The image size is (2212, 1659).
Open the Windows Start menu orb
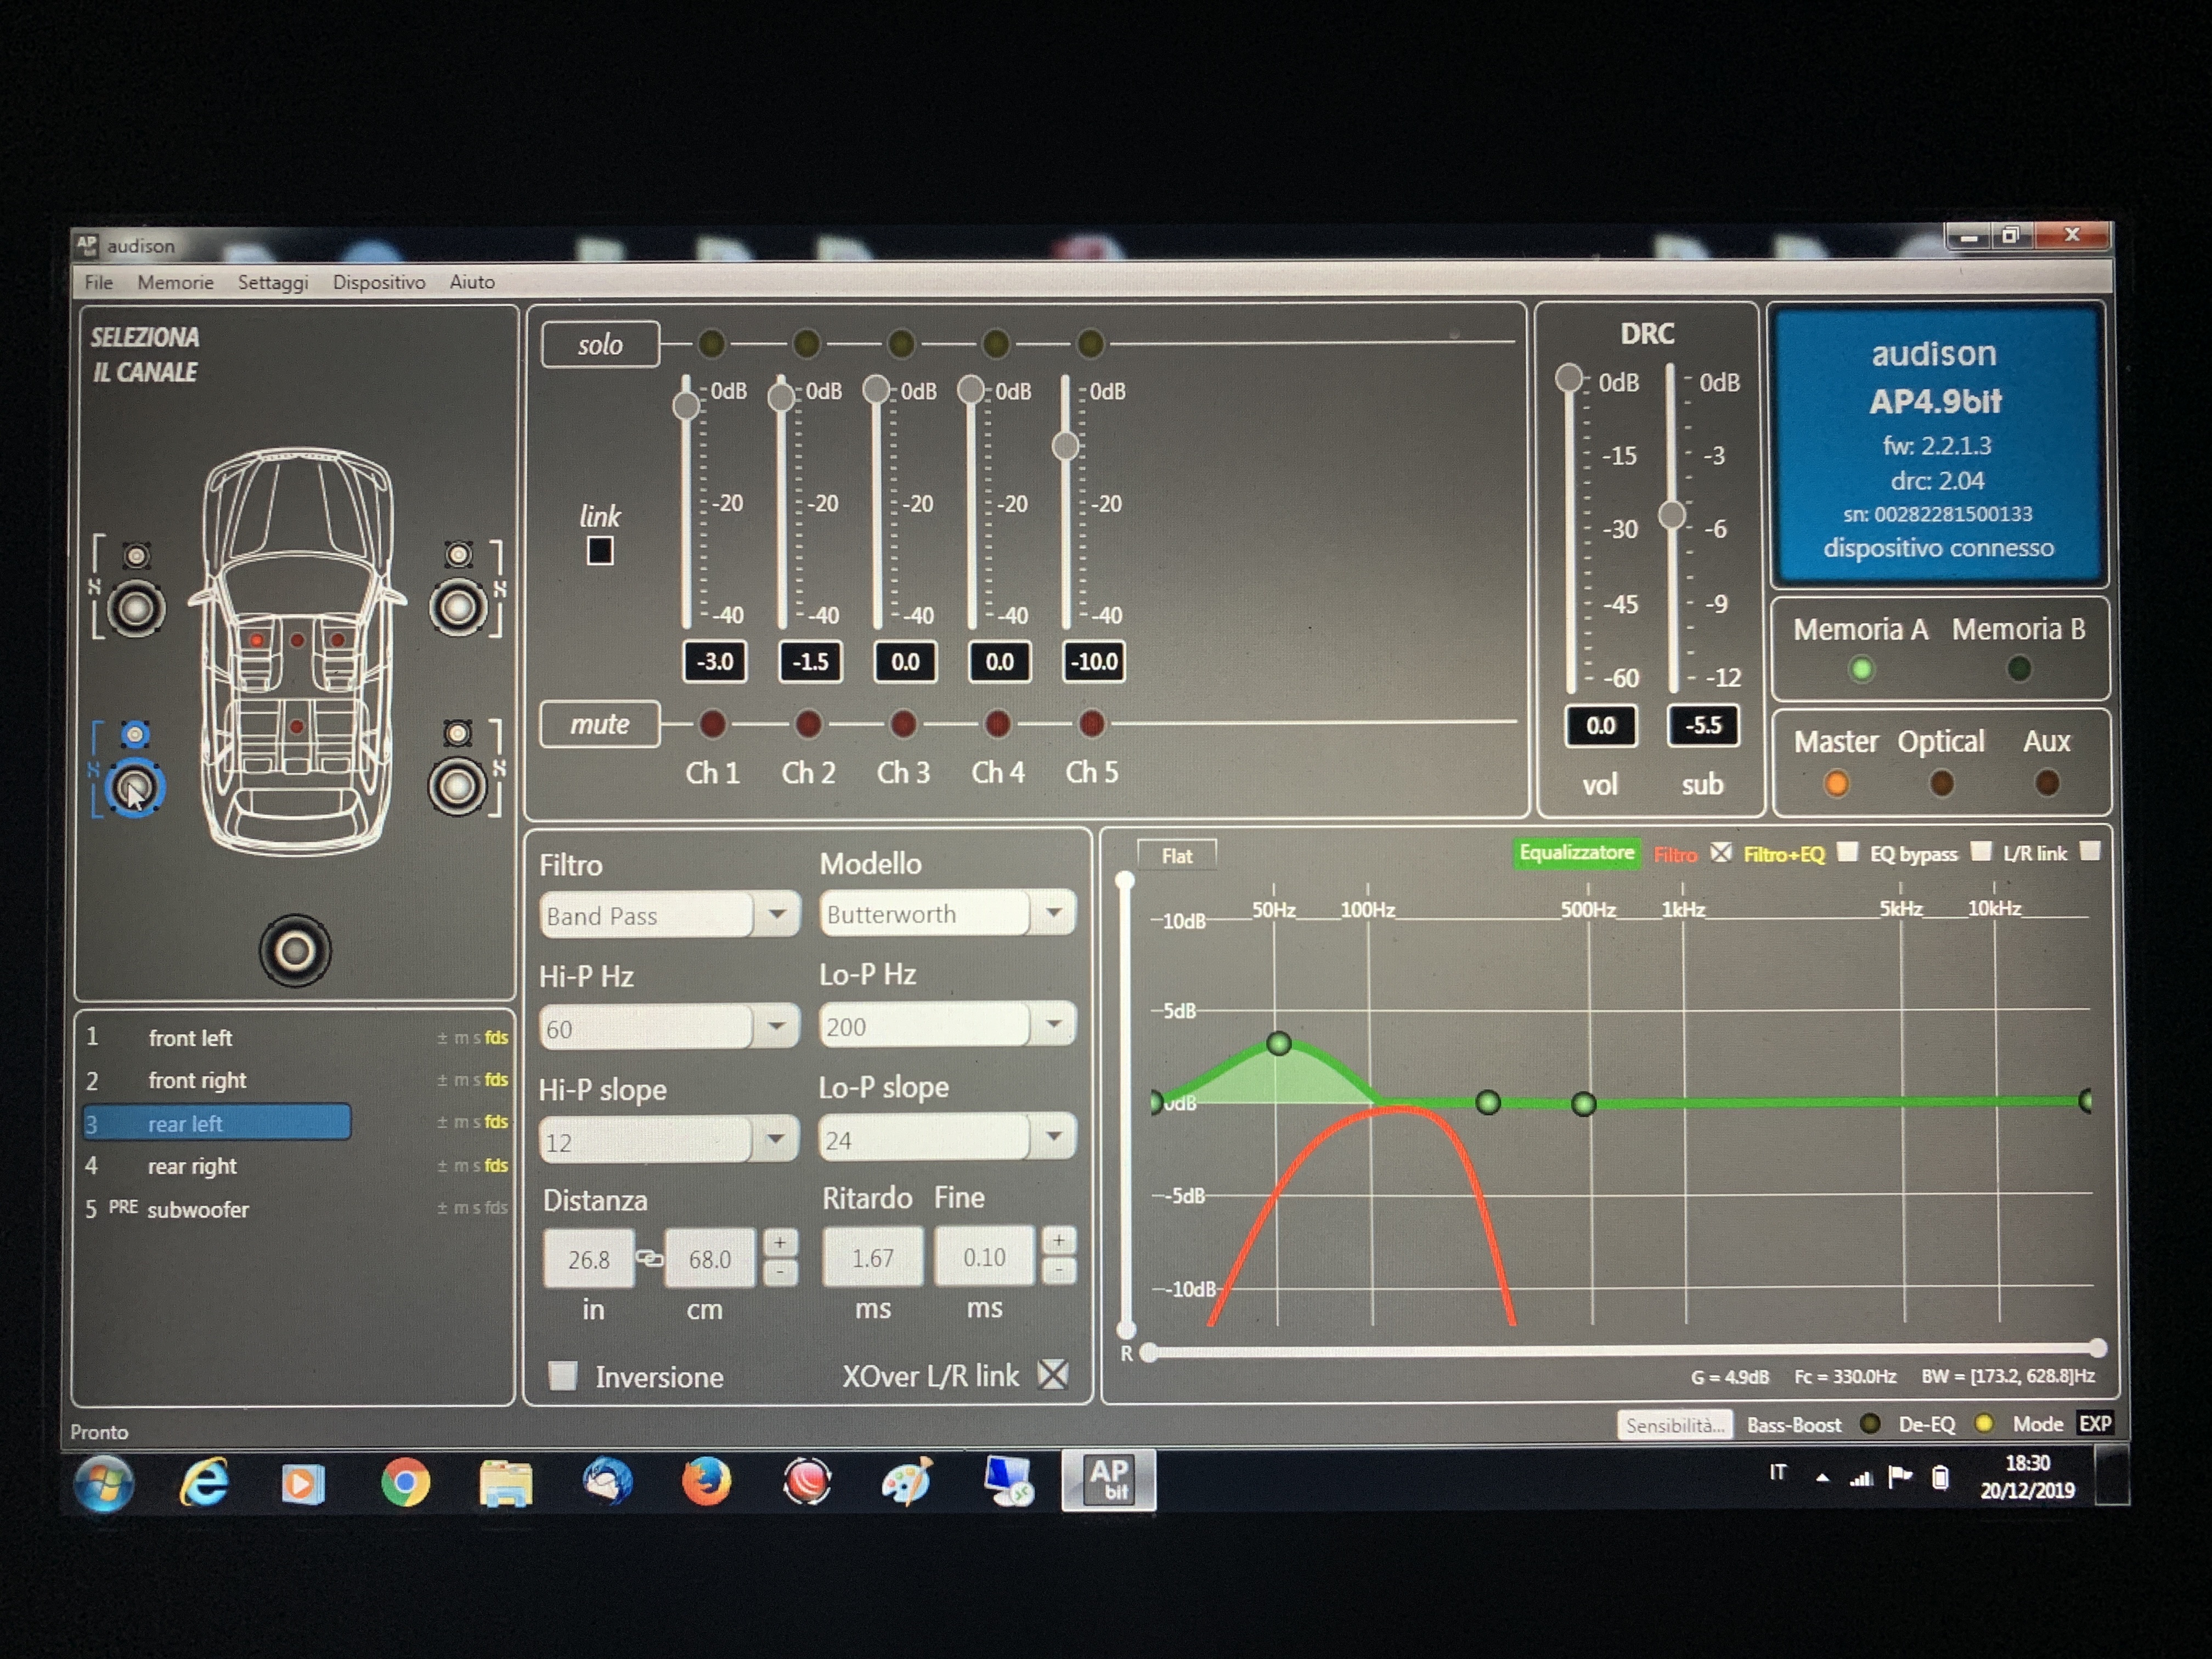coord(104,1483)
